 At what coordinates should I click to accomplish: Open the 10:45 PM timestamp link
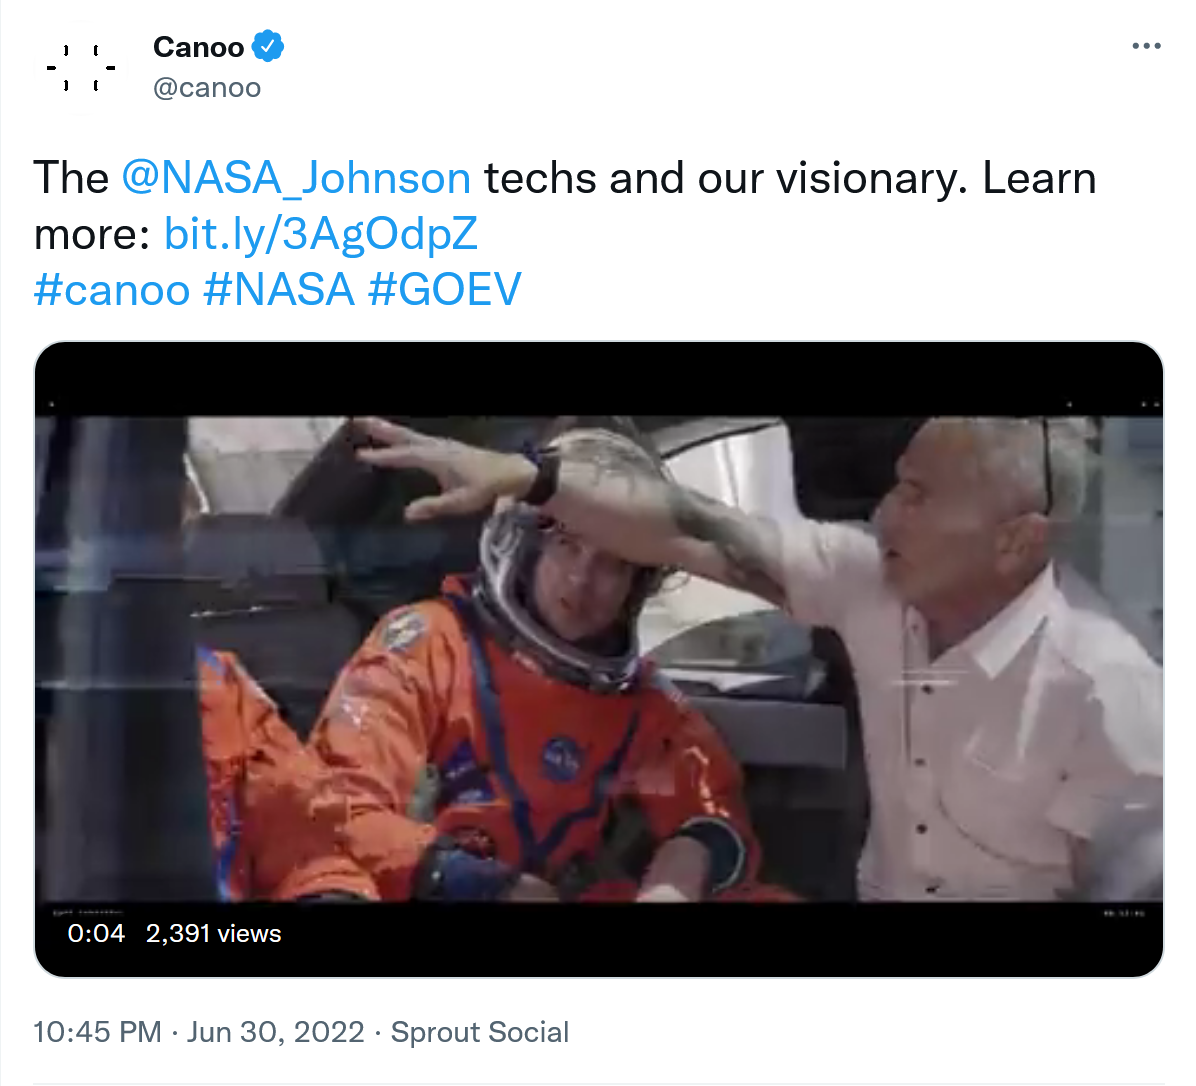pyautogui.click(x=97, y=1032)
